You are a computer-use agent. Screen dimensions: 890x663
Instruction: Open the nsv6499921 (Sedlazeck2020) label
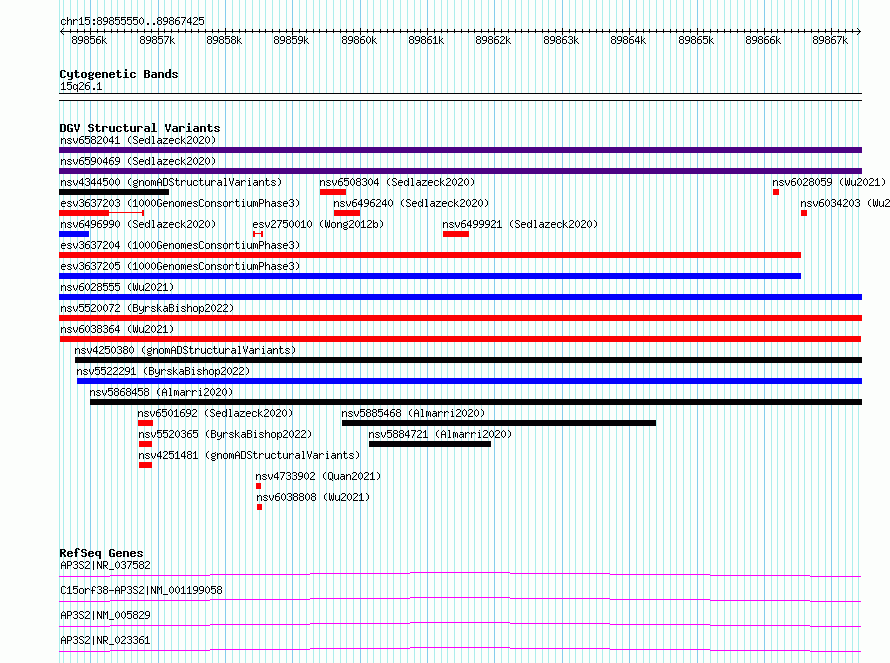[520, 224]
